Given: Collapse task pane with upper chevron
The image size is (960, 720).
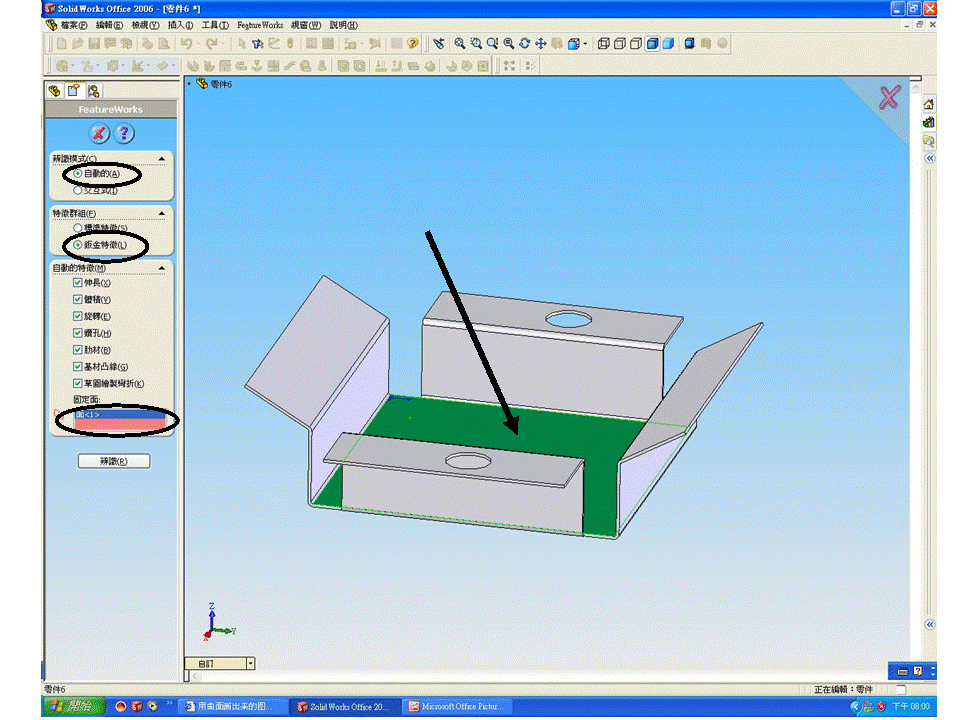Looking at the screenshot, I should tap(929, 159).
